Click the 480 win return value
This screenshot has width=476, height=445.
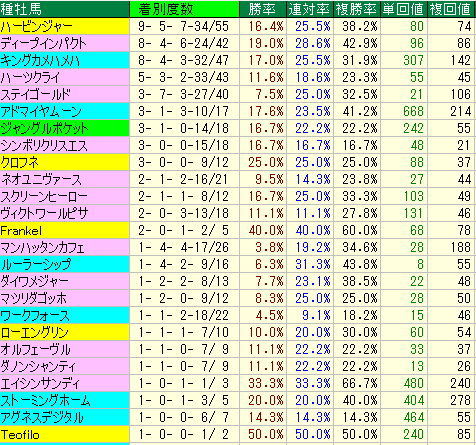(x=413, y=384)
